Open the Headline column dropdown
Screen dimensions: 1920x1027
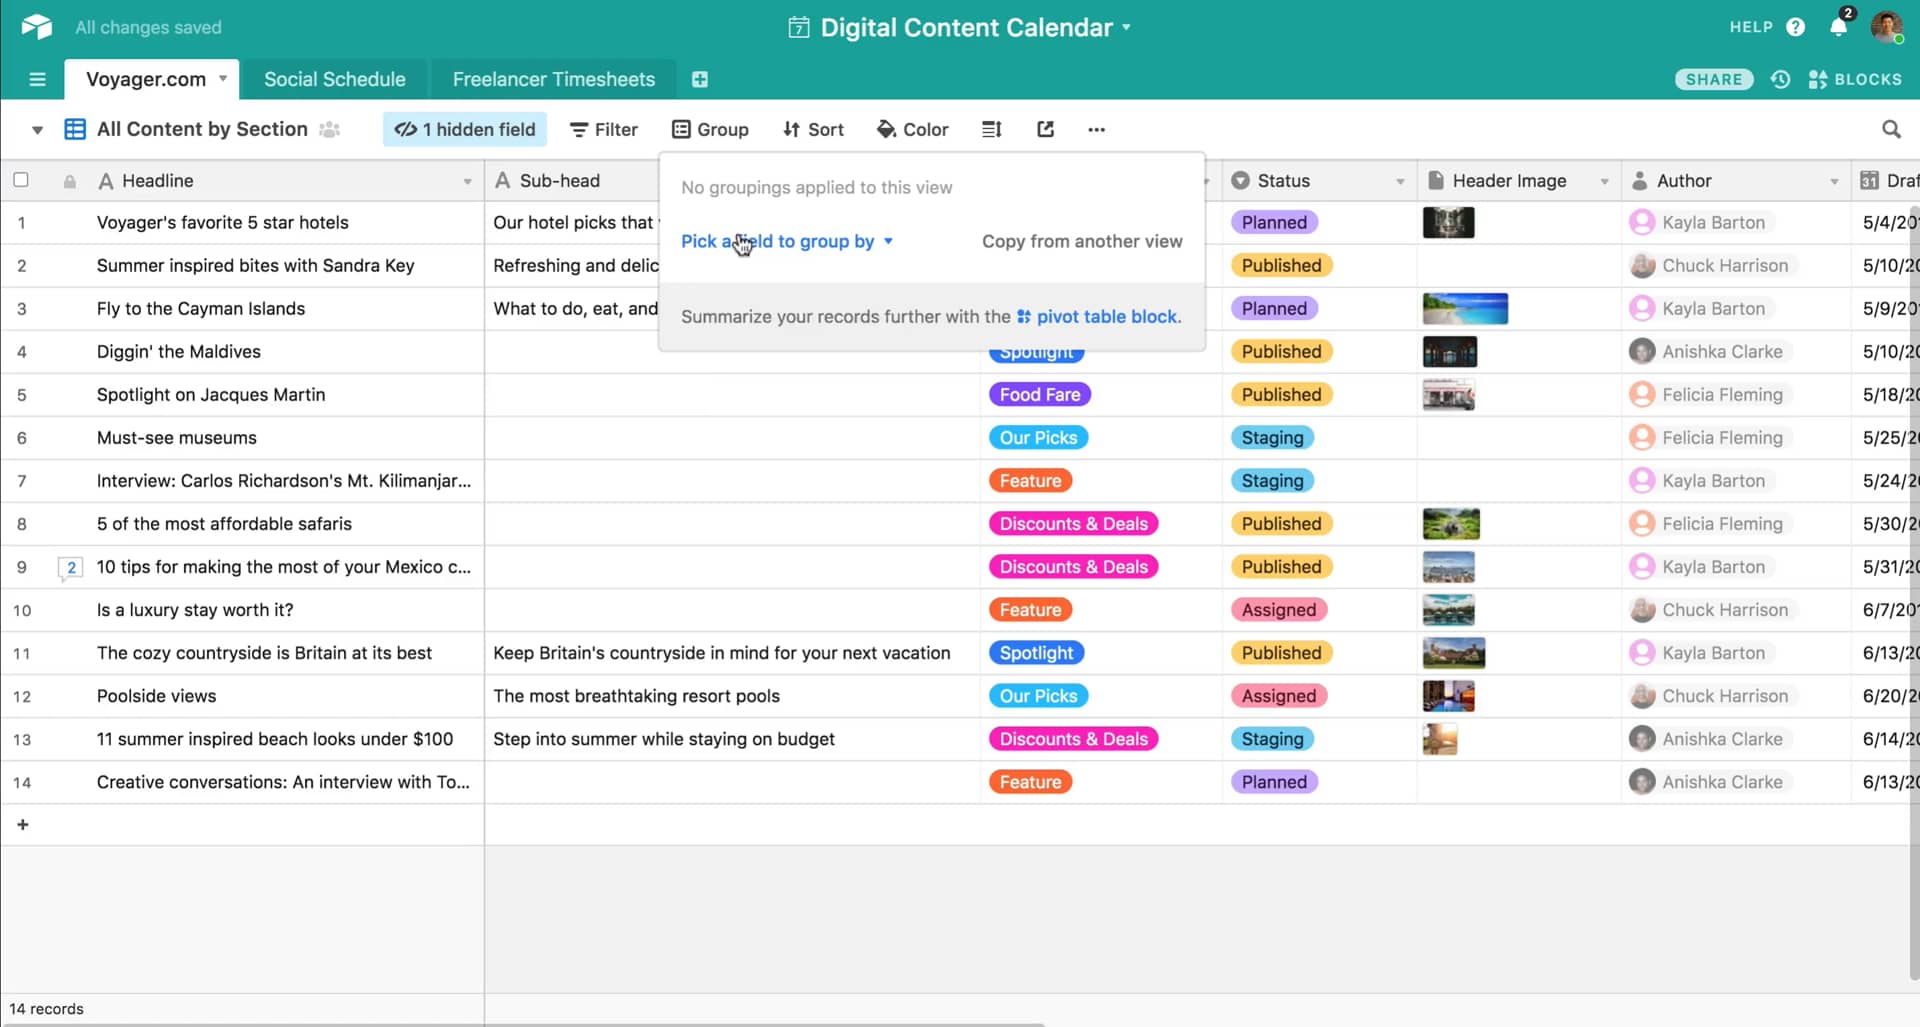pos(467,181)
